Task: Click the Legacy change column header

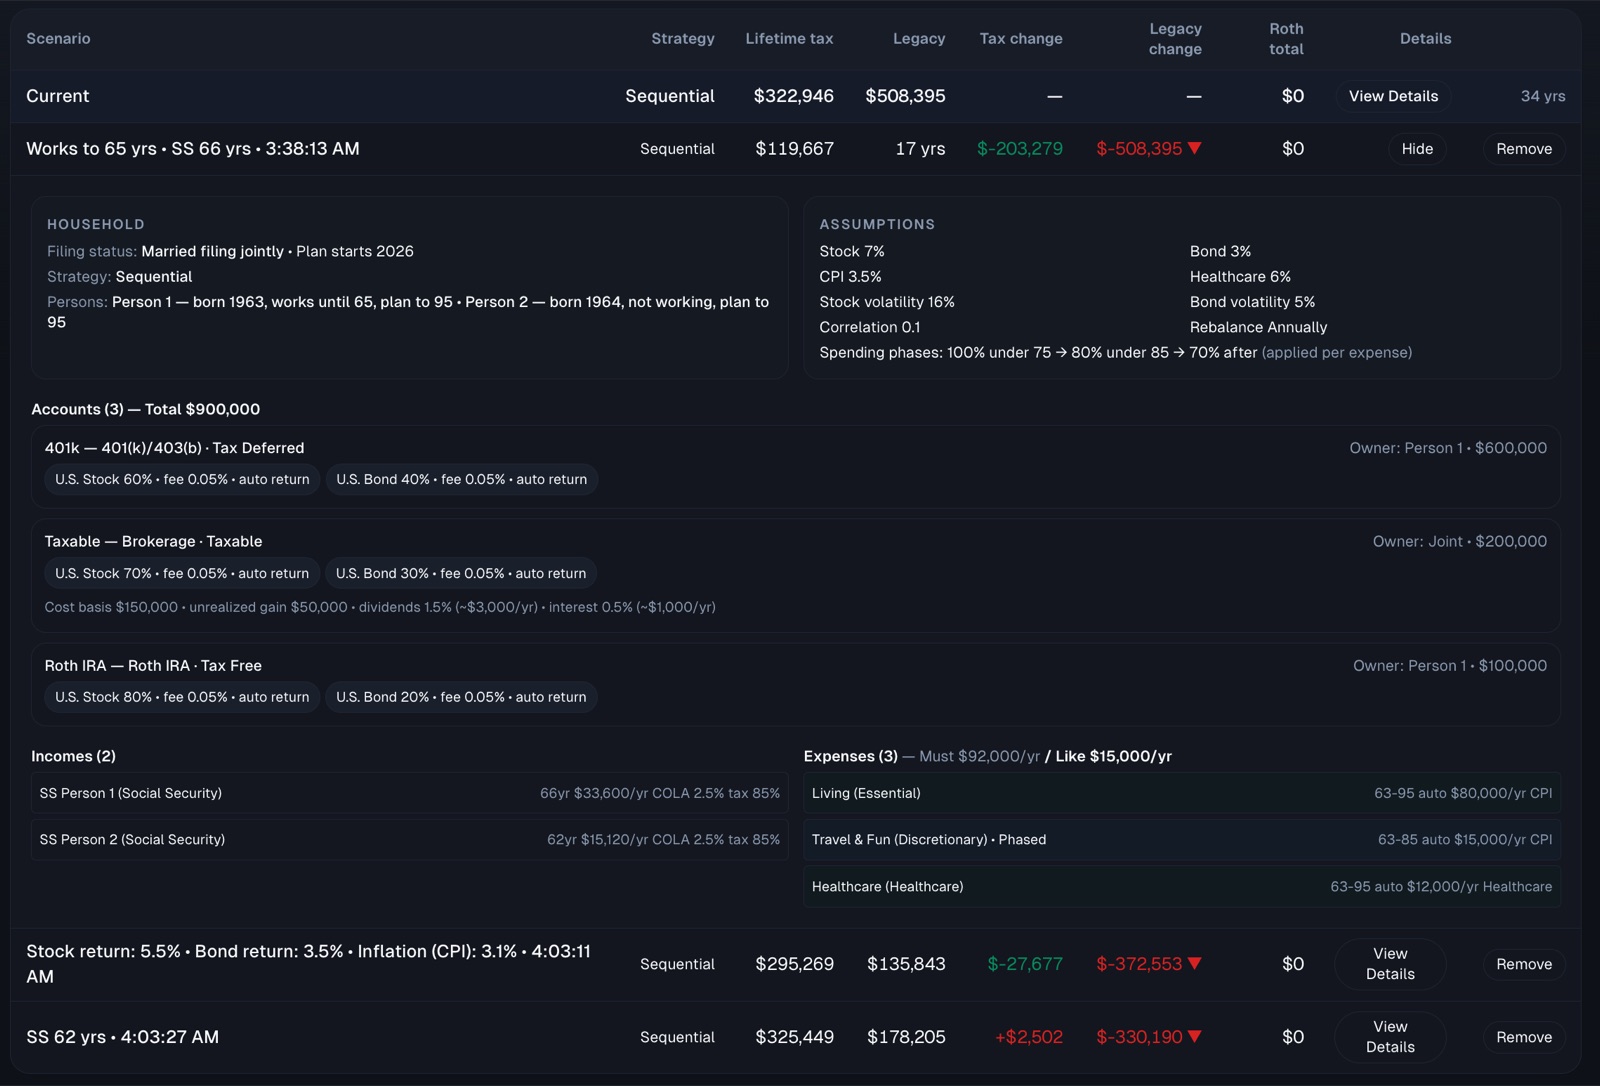Action: point(1175,38)
